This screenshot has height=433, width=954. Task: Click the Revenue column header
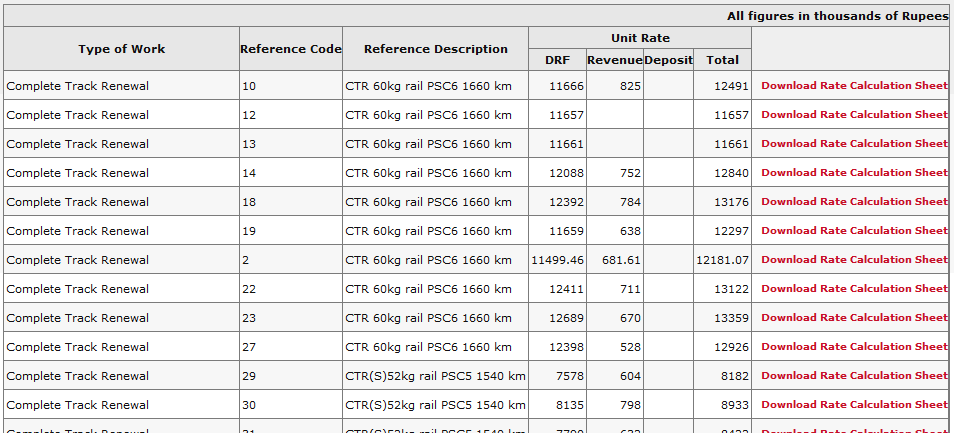click(614, 60)
